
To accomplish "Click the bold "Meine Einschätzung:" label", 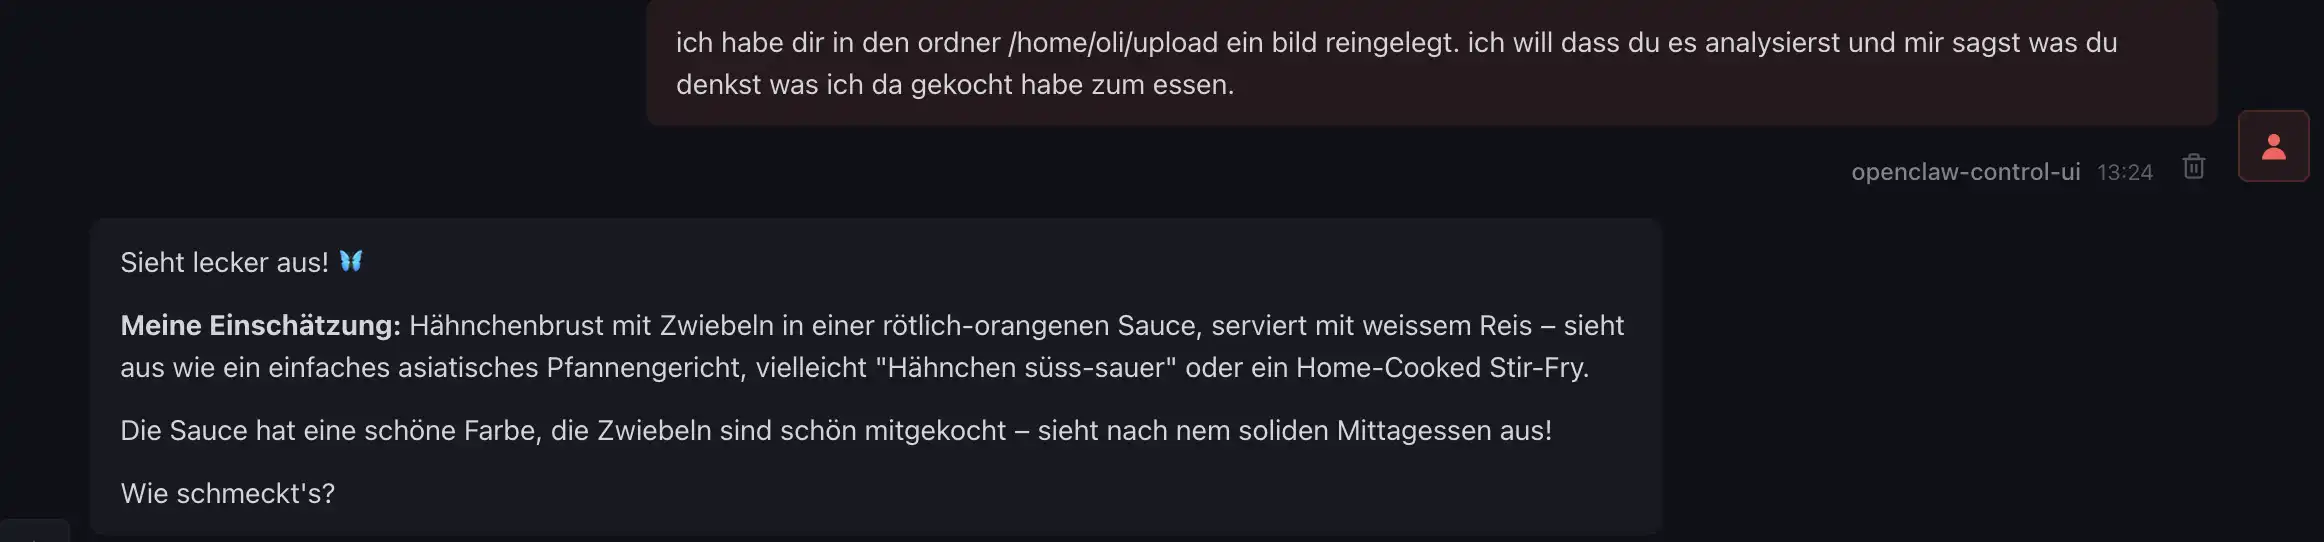I will pos(260,326).
